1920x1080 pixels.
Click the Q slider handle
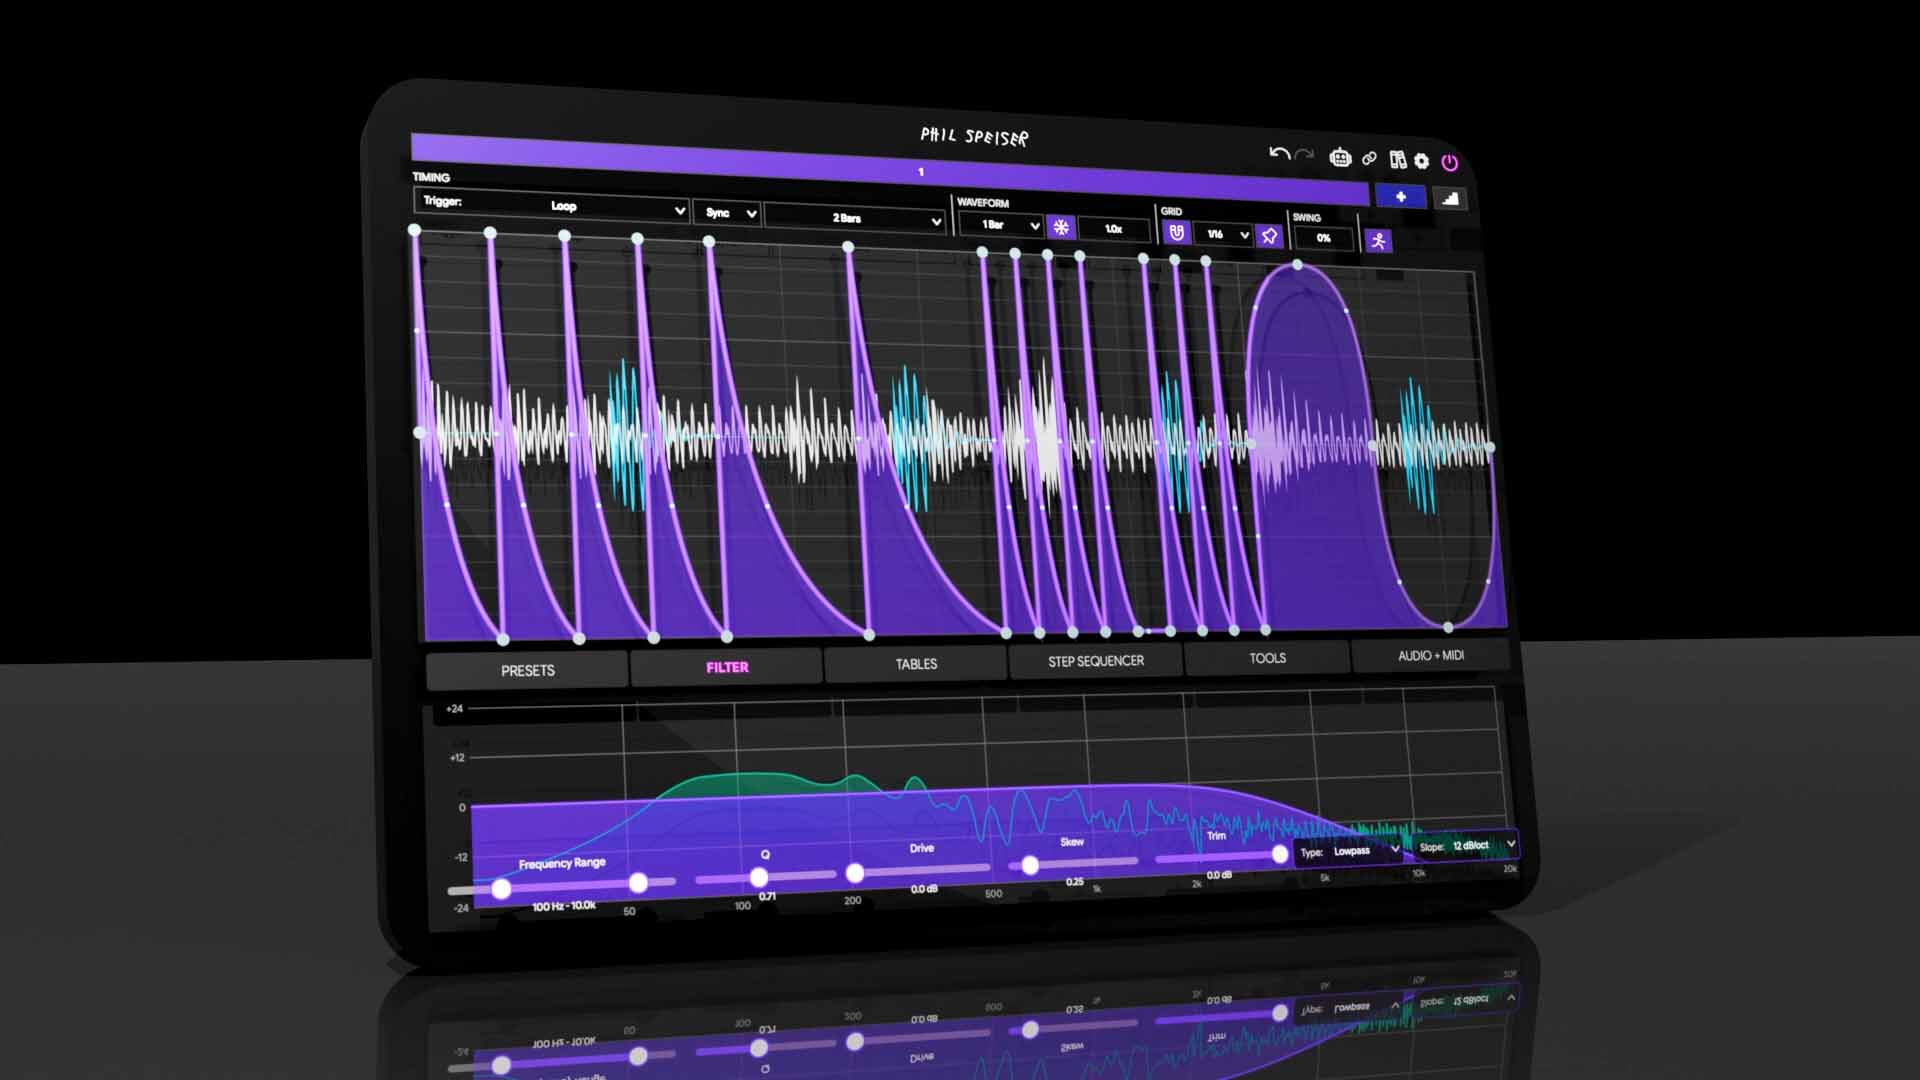(x=759, y=878)
